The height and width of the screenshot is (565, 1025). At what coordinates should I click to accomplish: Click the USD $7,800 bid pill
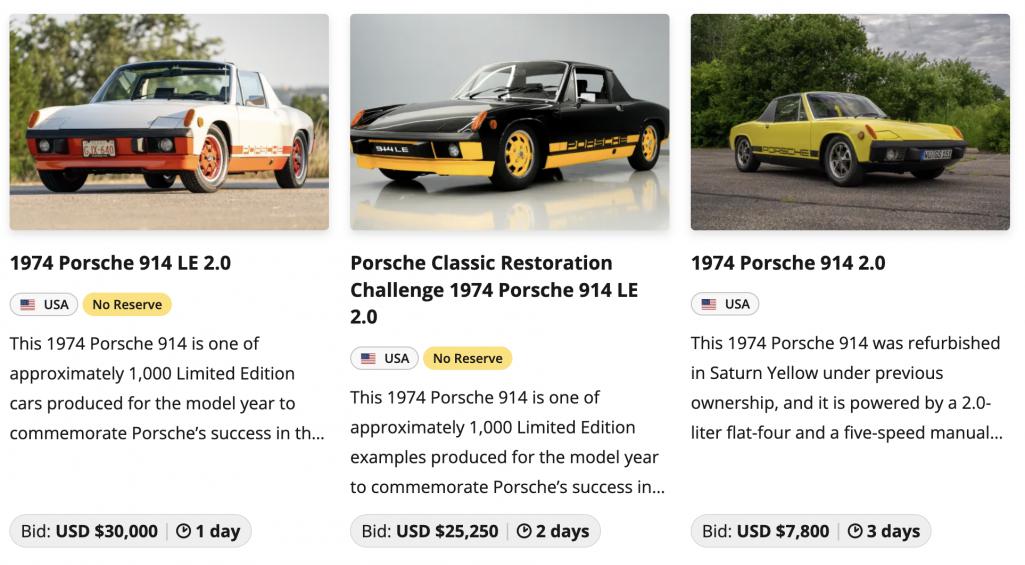click(x=811, y=531)
